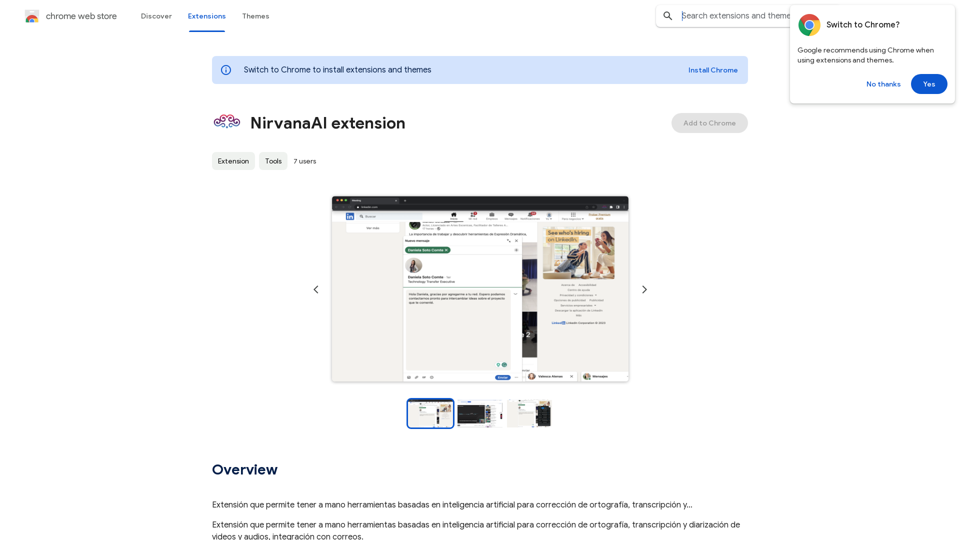Click the Extension category chip

point(233,161)
